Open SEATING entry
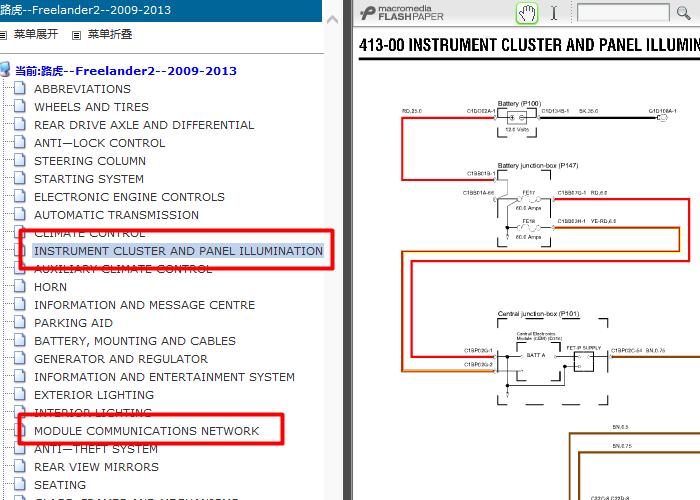The image size is (700, 500). coord(60,485)
